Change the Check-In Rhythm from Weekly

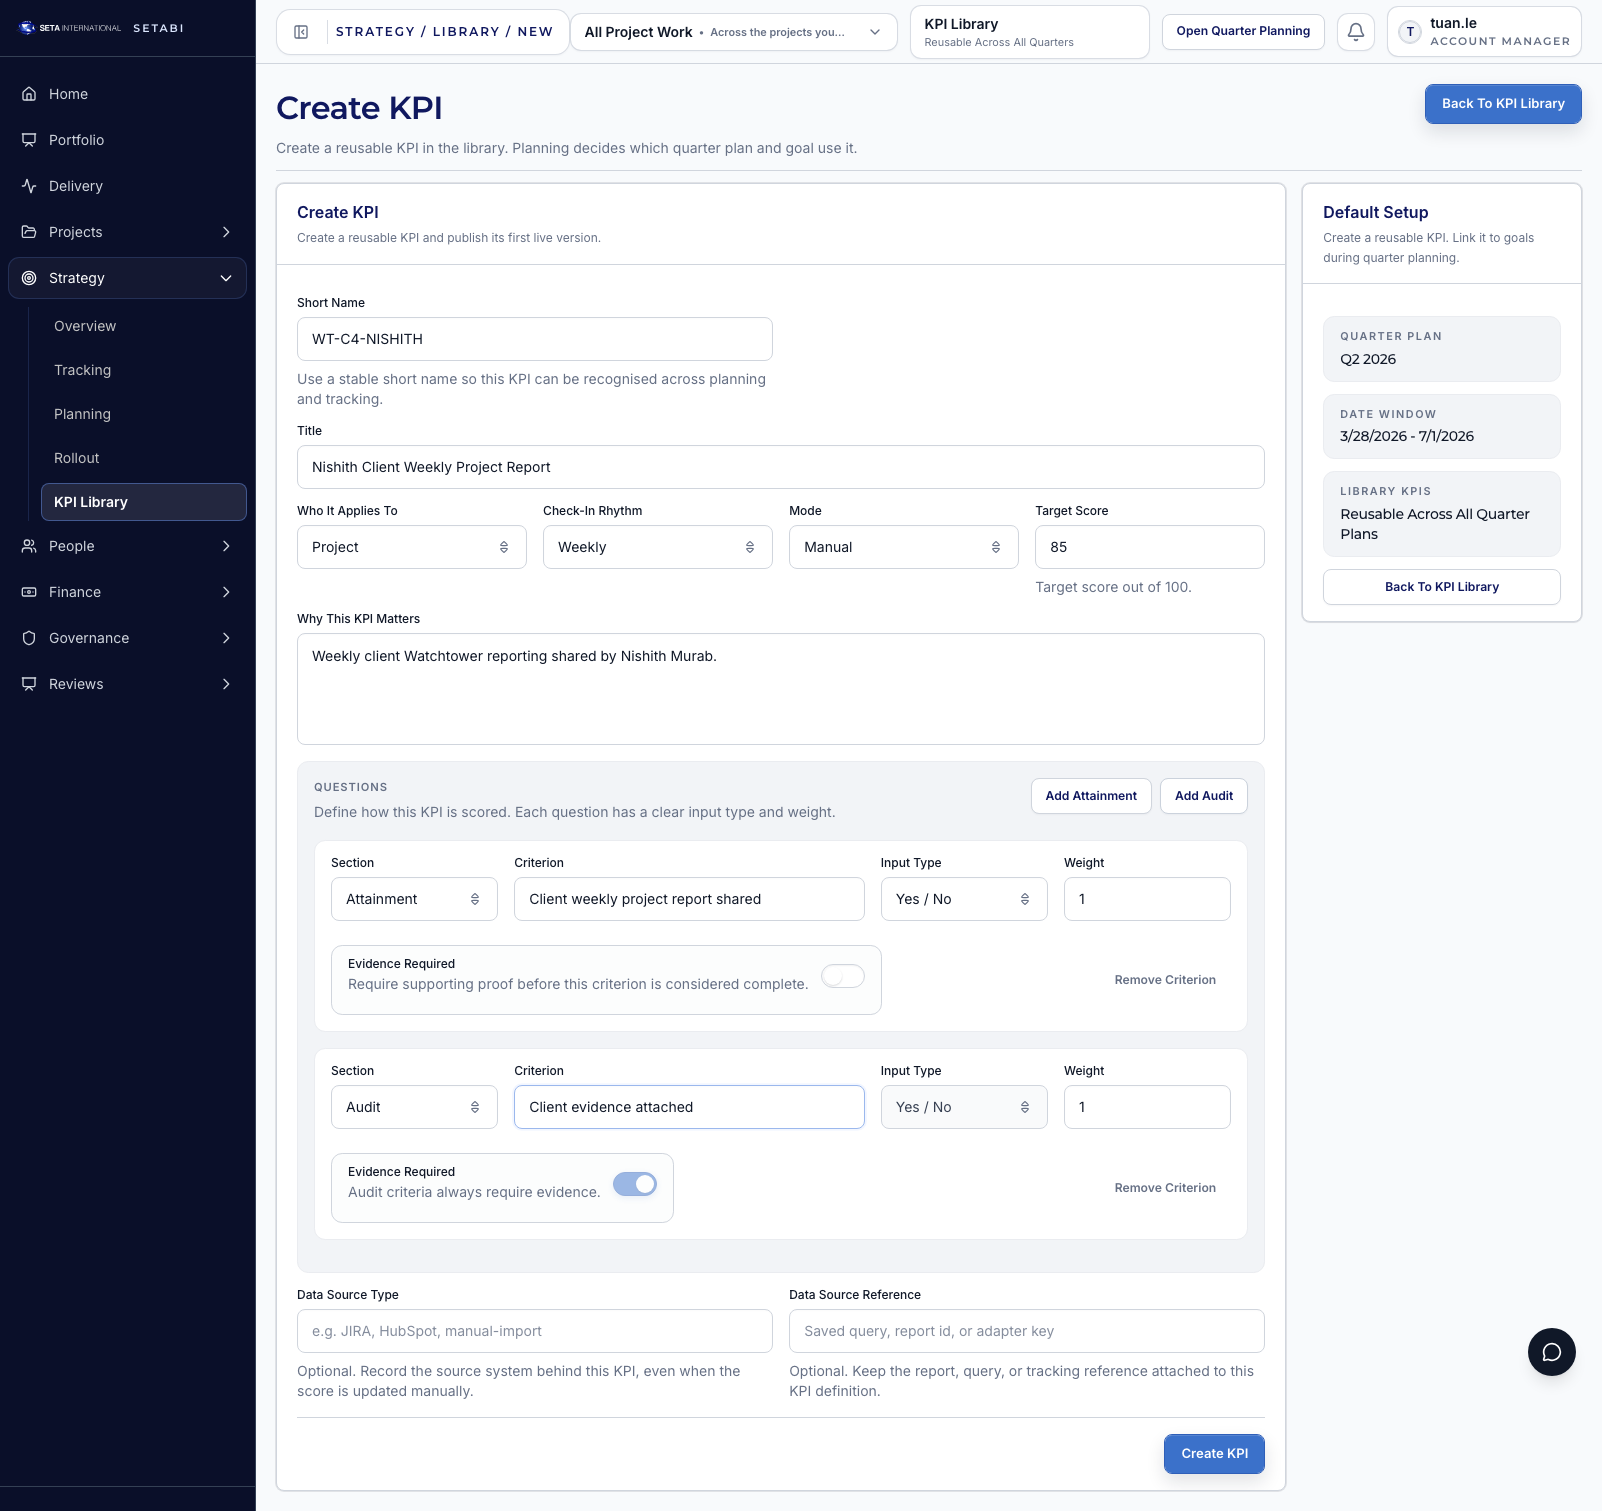click(656, 546)
